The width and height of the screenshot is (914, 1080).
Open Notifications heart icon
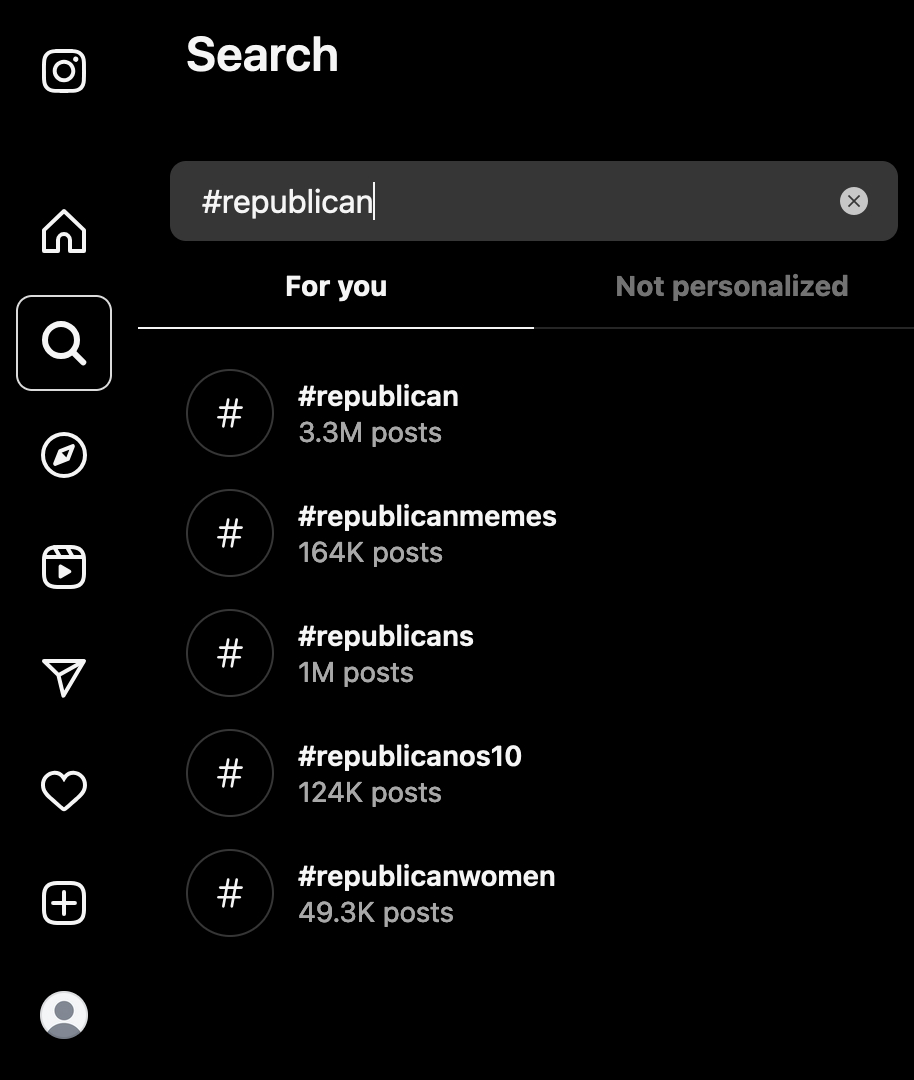(x=64, y=791)
